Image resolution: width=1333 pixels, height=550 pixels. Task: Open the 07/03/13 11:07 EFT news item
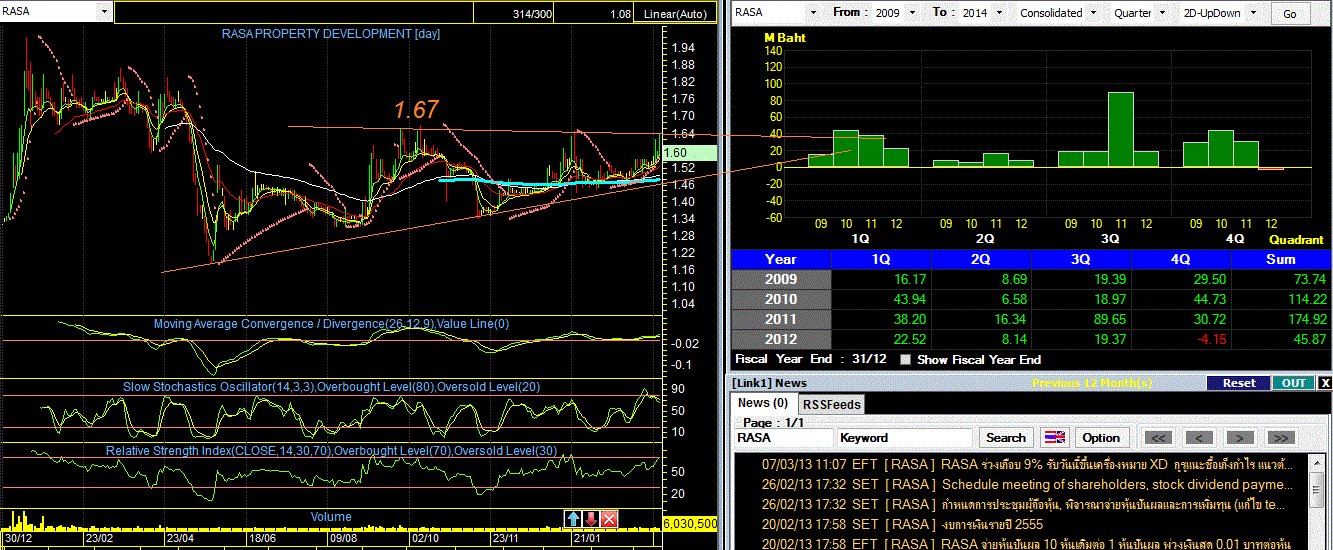coord(1027,464)
